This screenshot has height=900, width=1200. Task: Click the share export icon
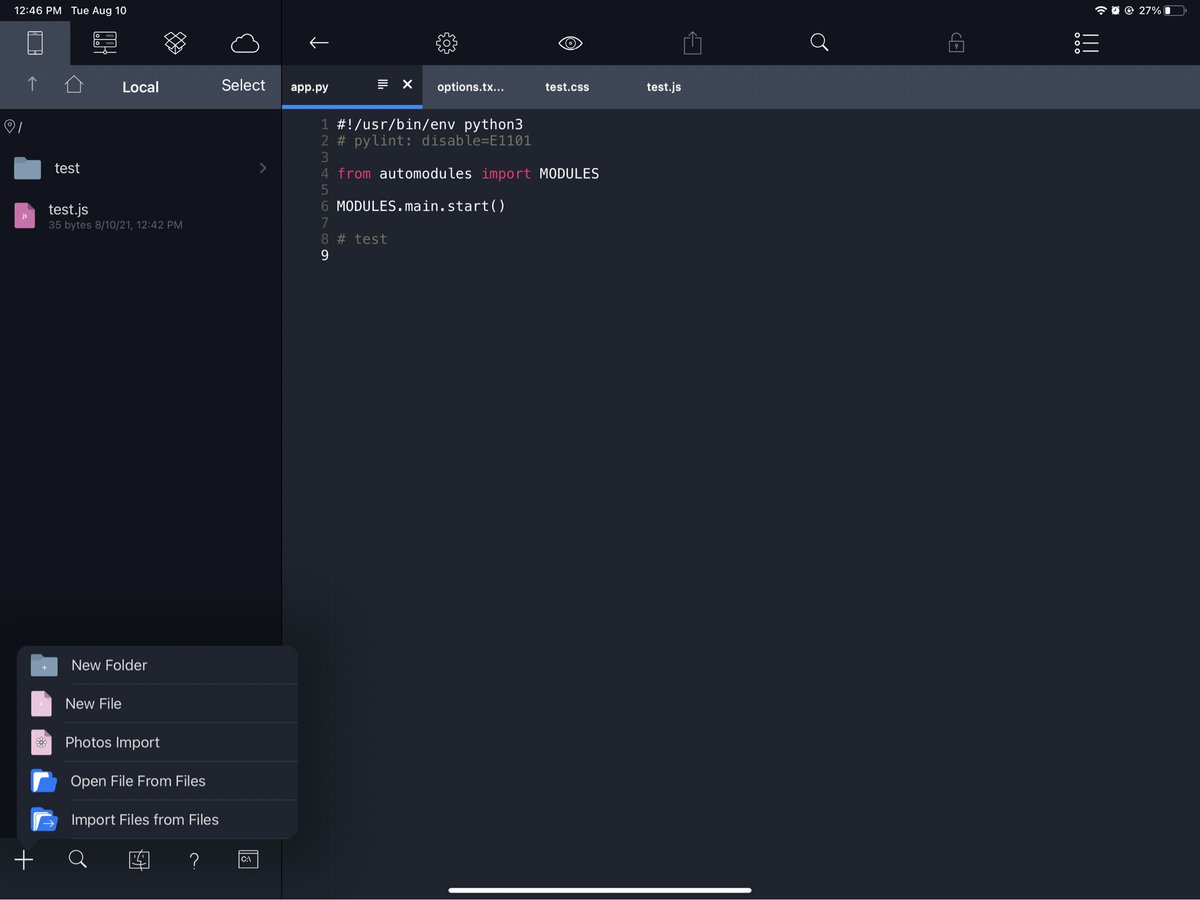point(693,42)
